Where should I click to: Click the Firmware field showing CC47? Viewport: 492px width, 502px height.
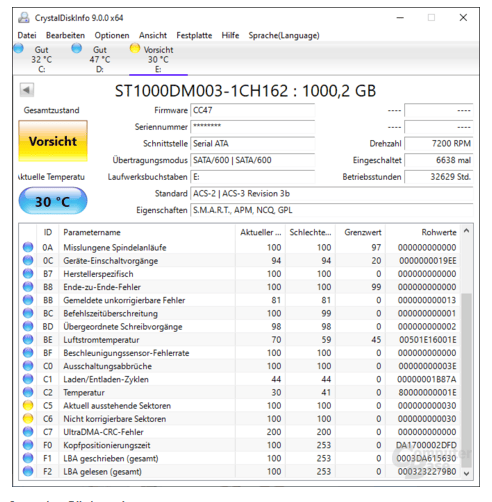click(x=252, y=110)
